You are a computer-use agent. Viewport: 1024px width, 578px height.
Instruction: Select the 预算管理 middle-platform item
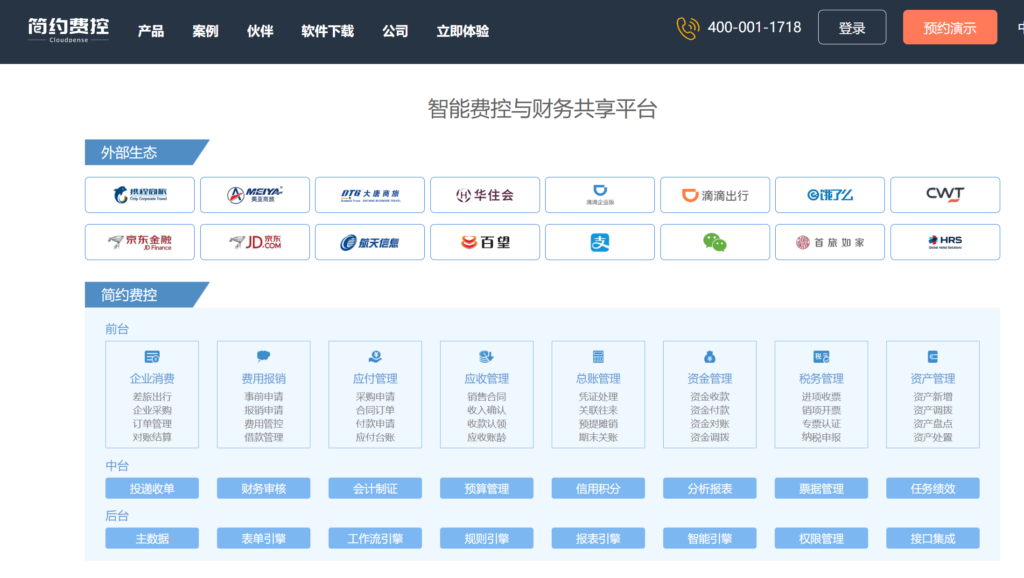486,488
